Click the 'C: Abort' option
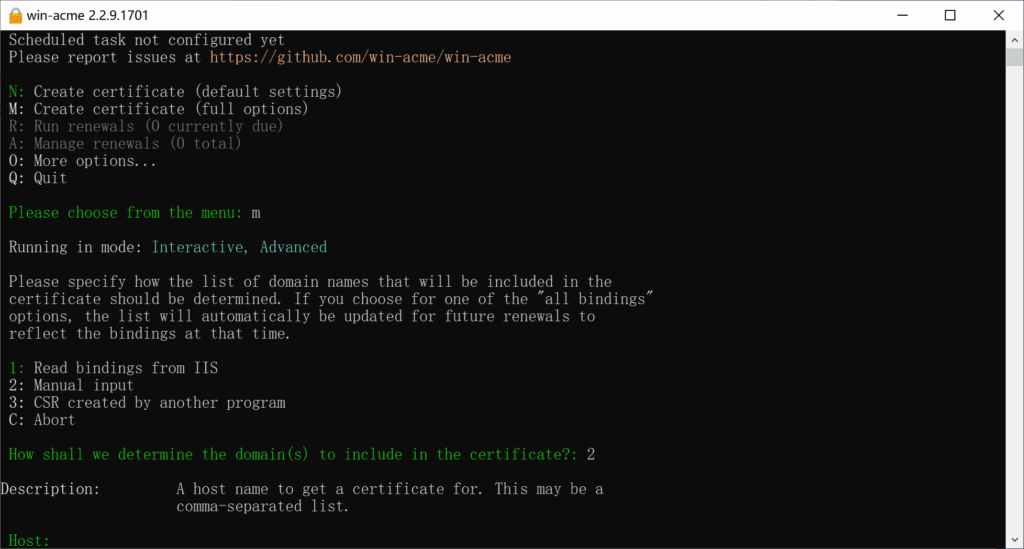Viewport: 1024px width, 549px height. 42,420
